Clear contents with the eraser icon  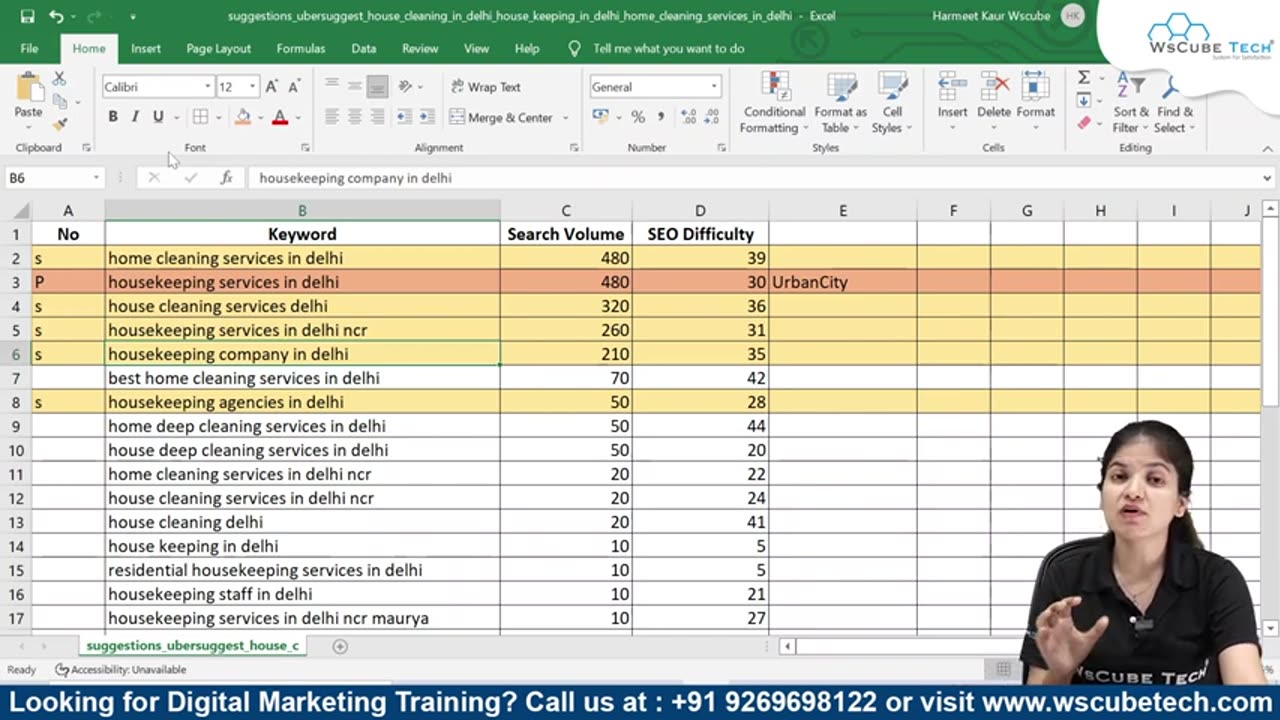click(x=1084, y=124)
